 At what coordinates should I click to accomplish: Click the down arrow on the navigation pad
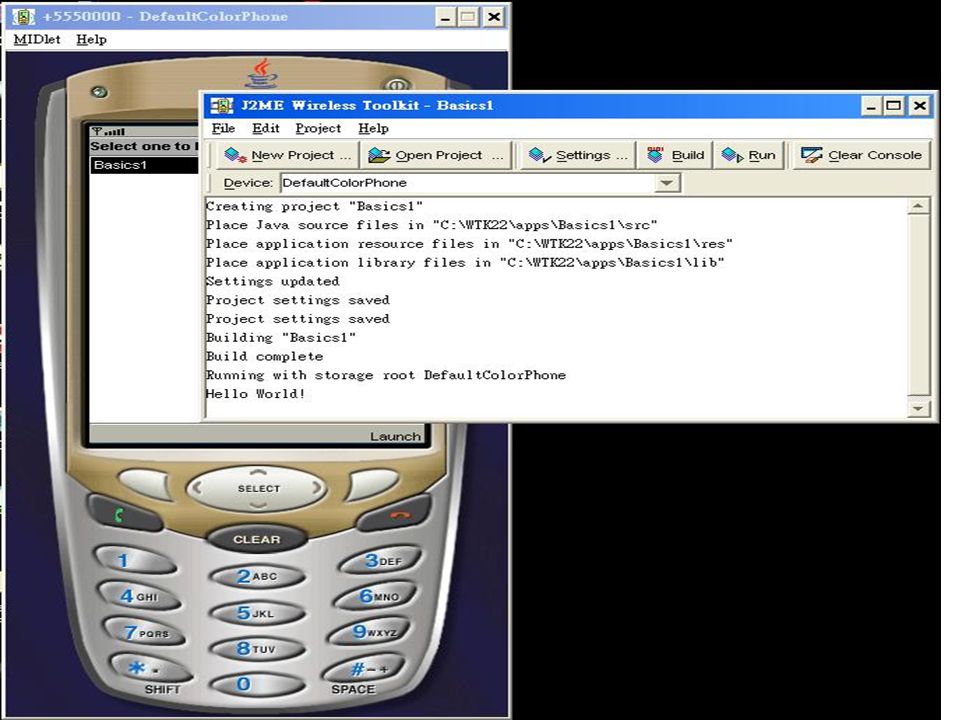pos(258,506)
